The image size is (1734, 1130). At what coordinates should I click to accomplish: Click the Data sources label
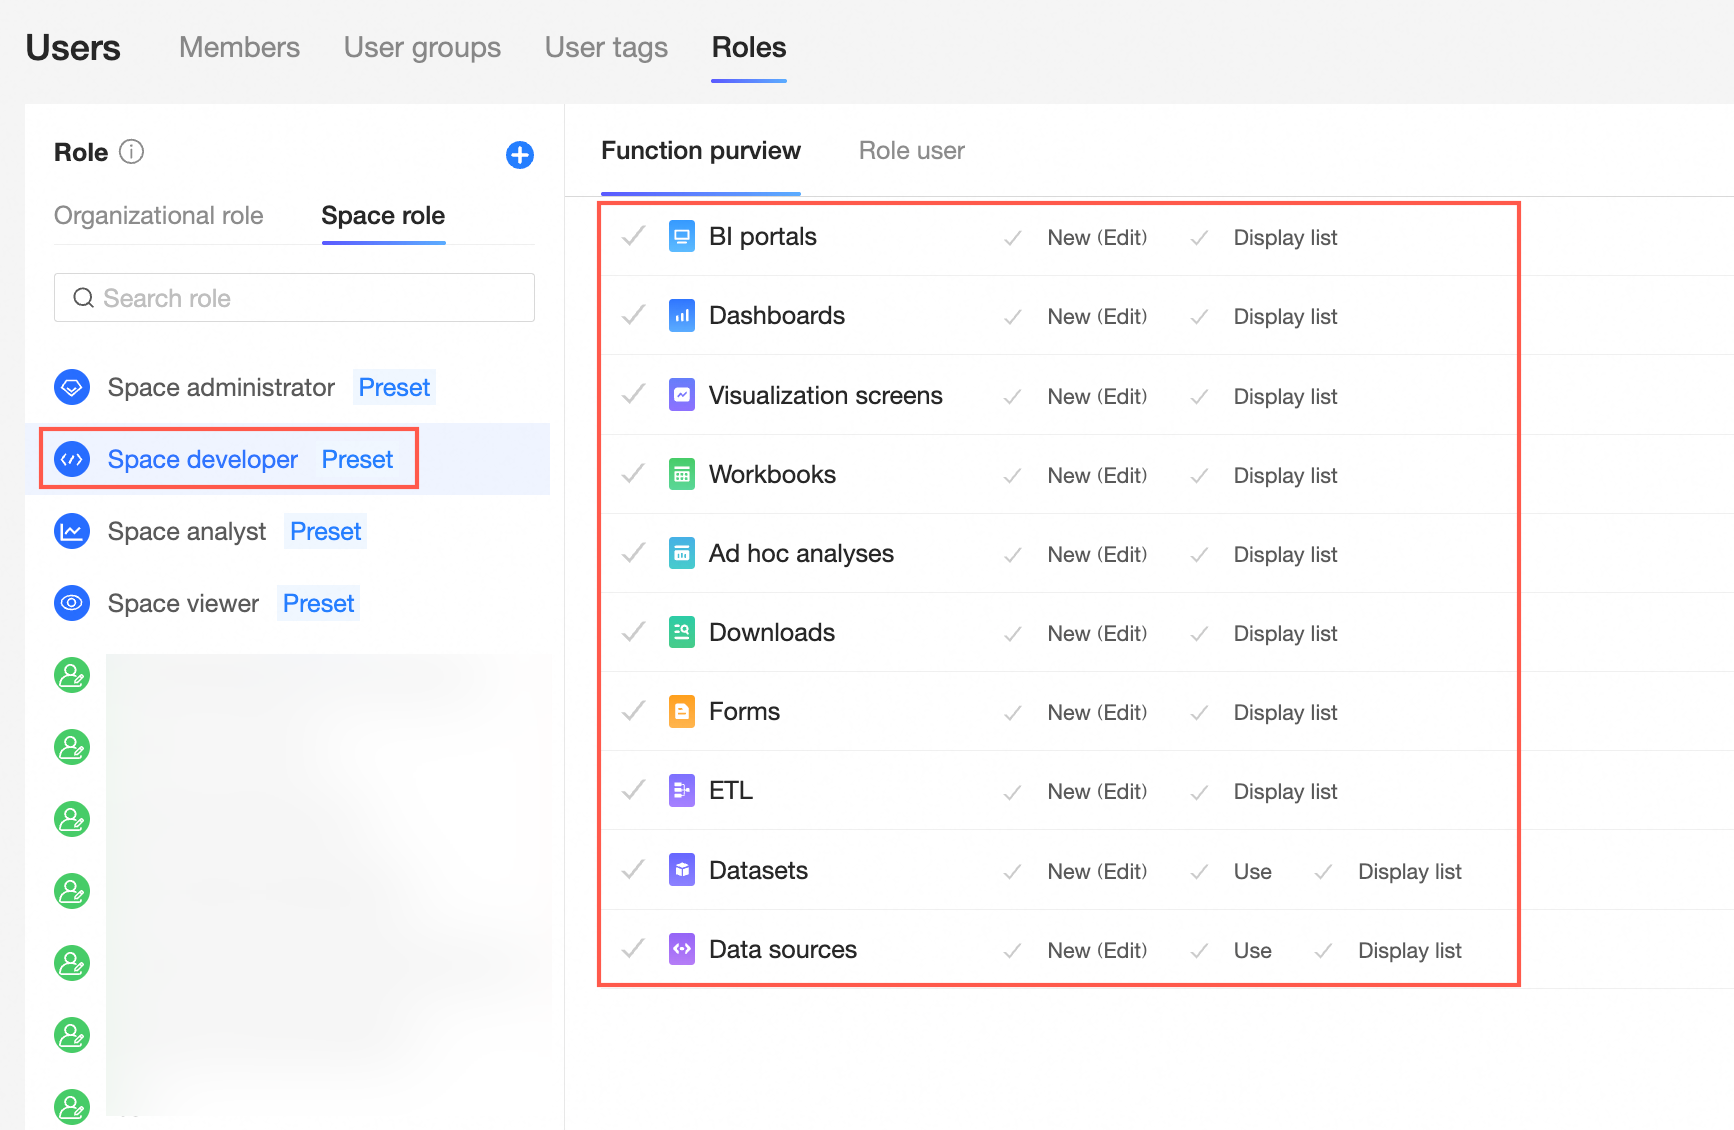tap(782, 949)
